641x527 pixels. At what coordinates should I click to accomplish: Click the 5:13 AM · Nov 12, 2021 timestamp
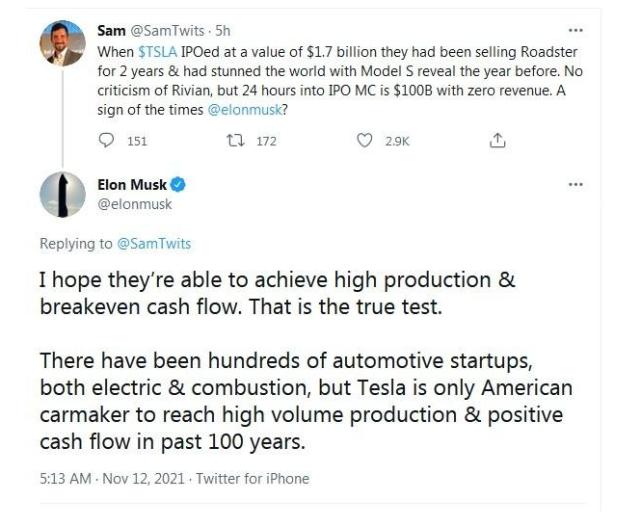(x=112, y=478)
